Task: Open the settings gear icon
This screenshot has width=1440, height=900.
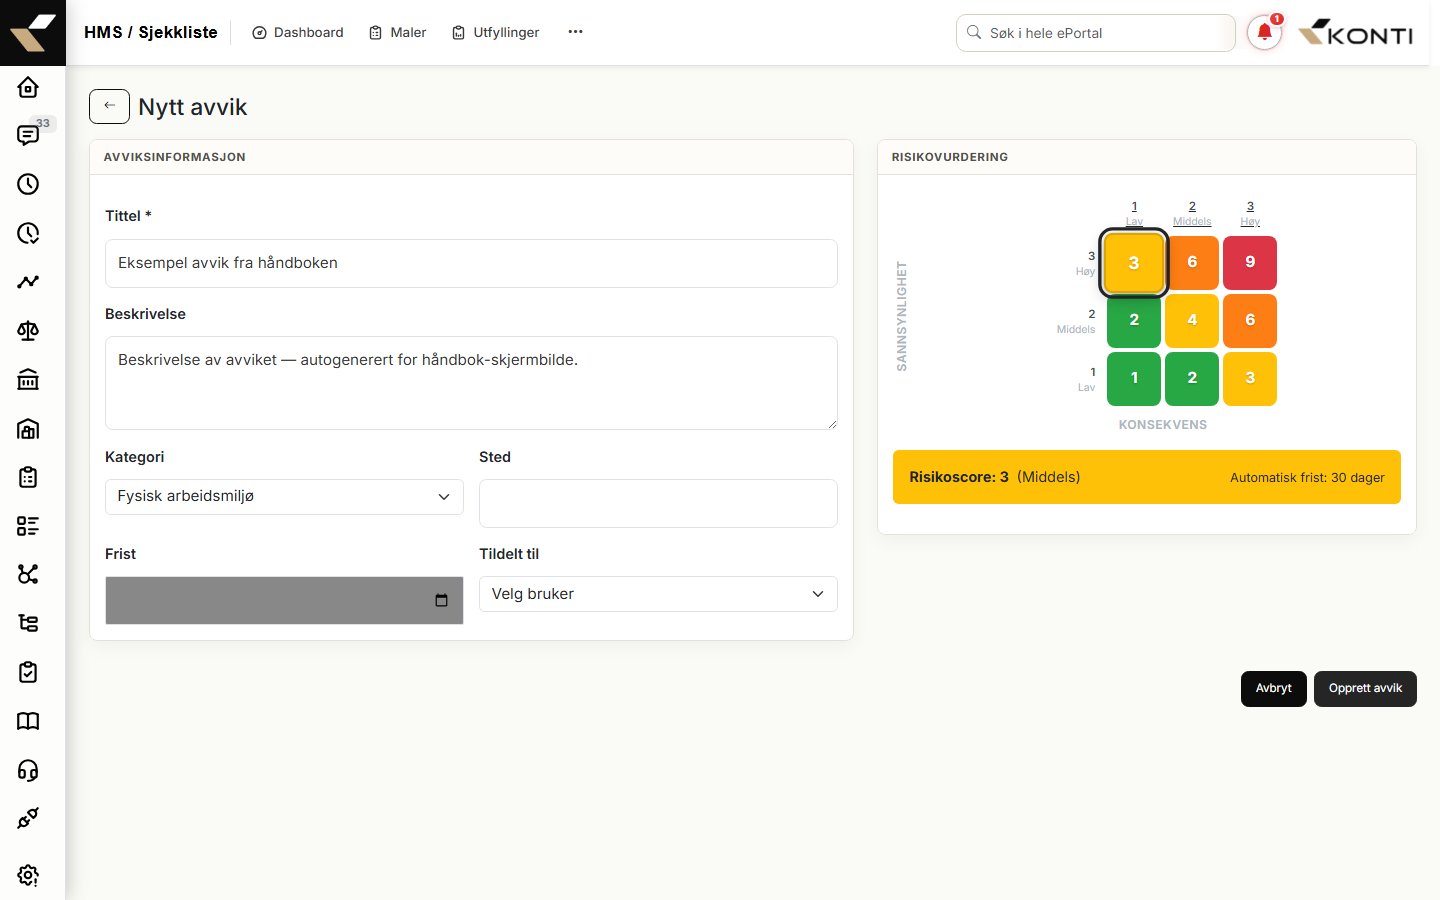Action: tap(28, 875)
